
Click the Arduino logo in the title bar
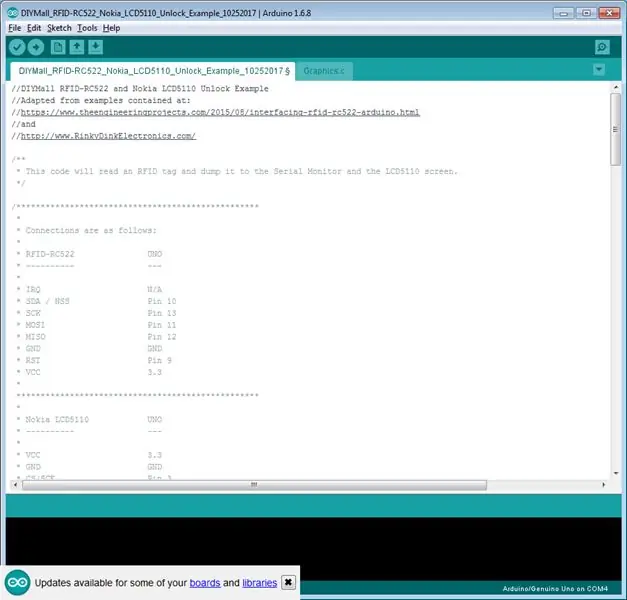pyautogui.click(x=13, y=13)
